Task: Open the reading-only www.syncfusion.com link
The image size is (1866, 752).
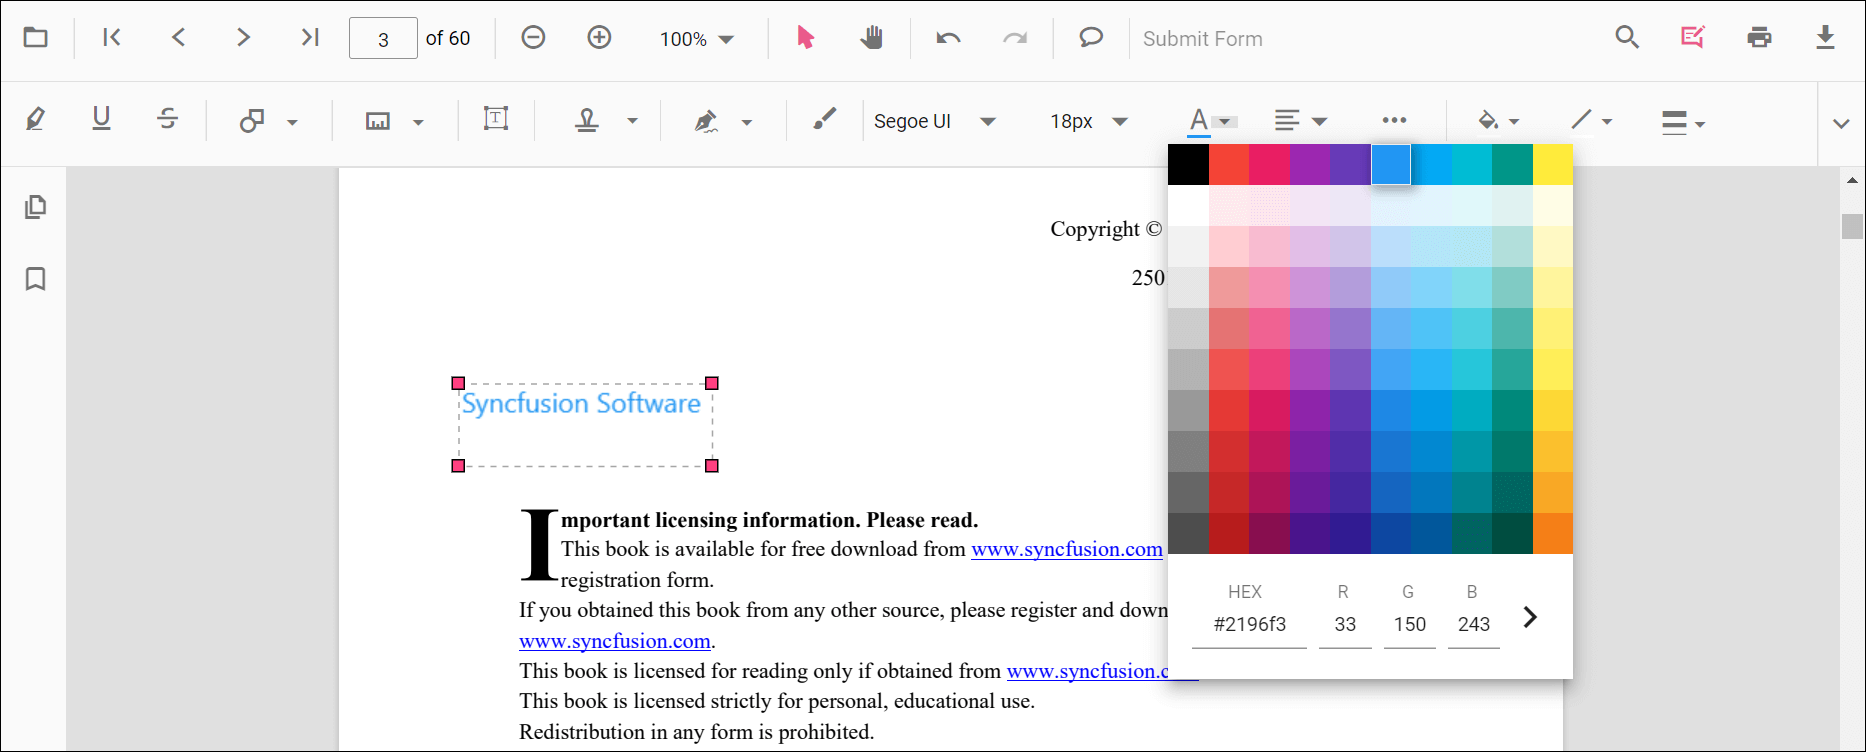Action: pyautogui.click(x=1102, y=671)
